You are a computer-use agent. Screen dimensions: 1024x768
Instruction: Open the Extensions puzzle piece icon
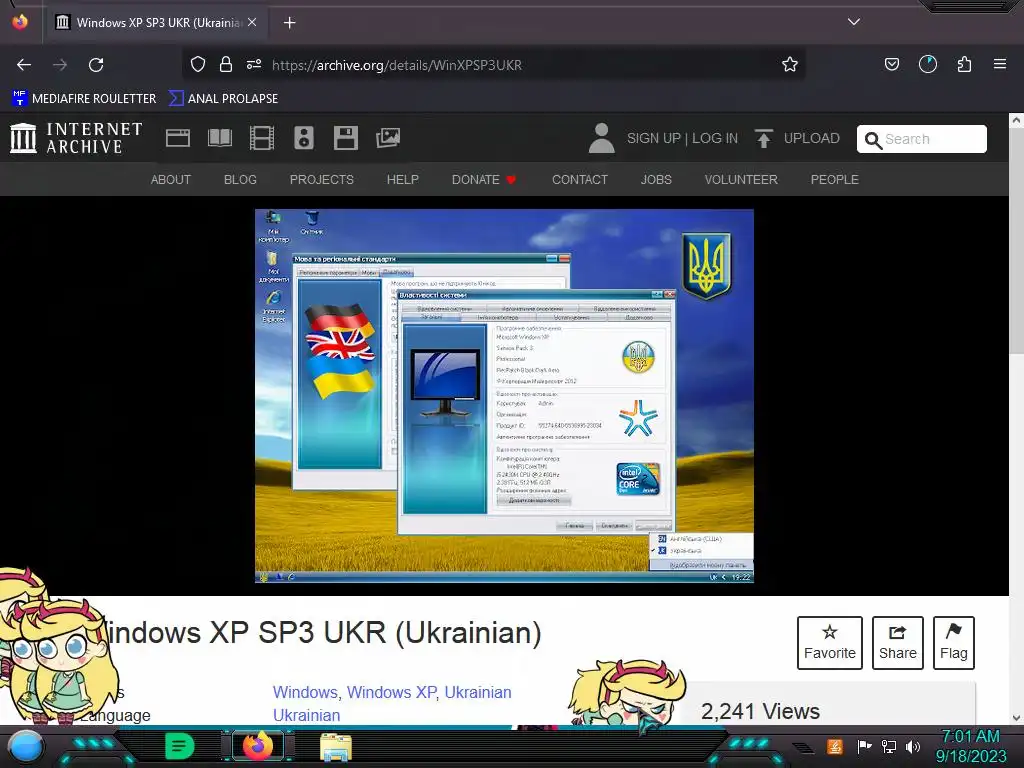[964, 65]
